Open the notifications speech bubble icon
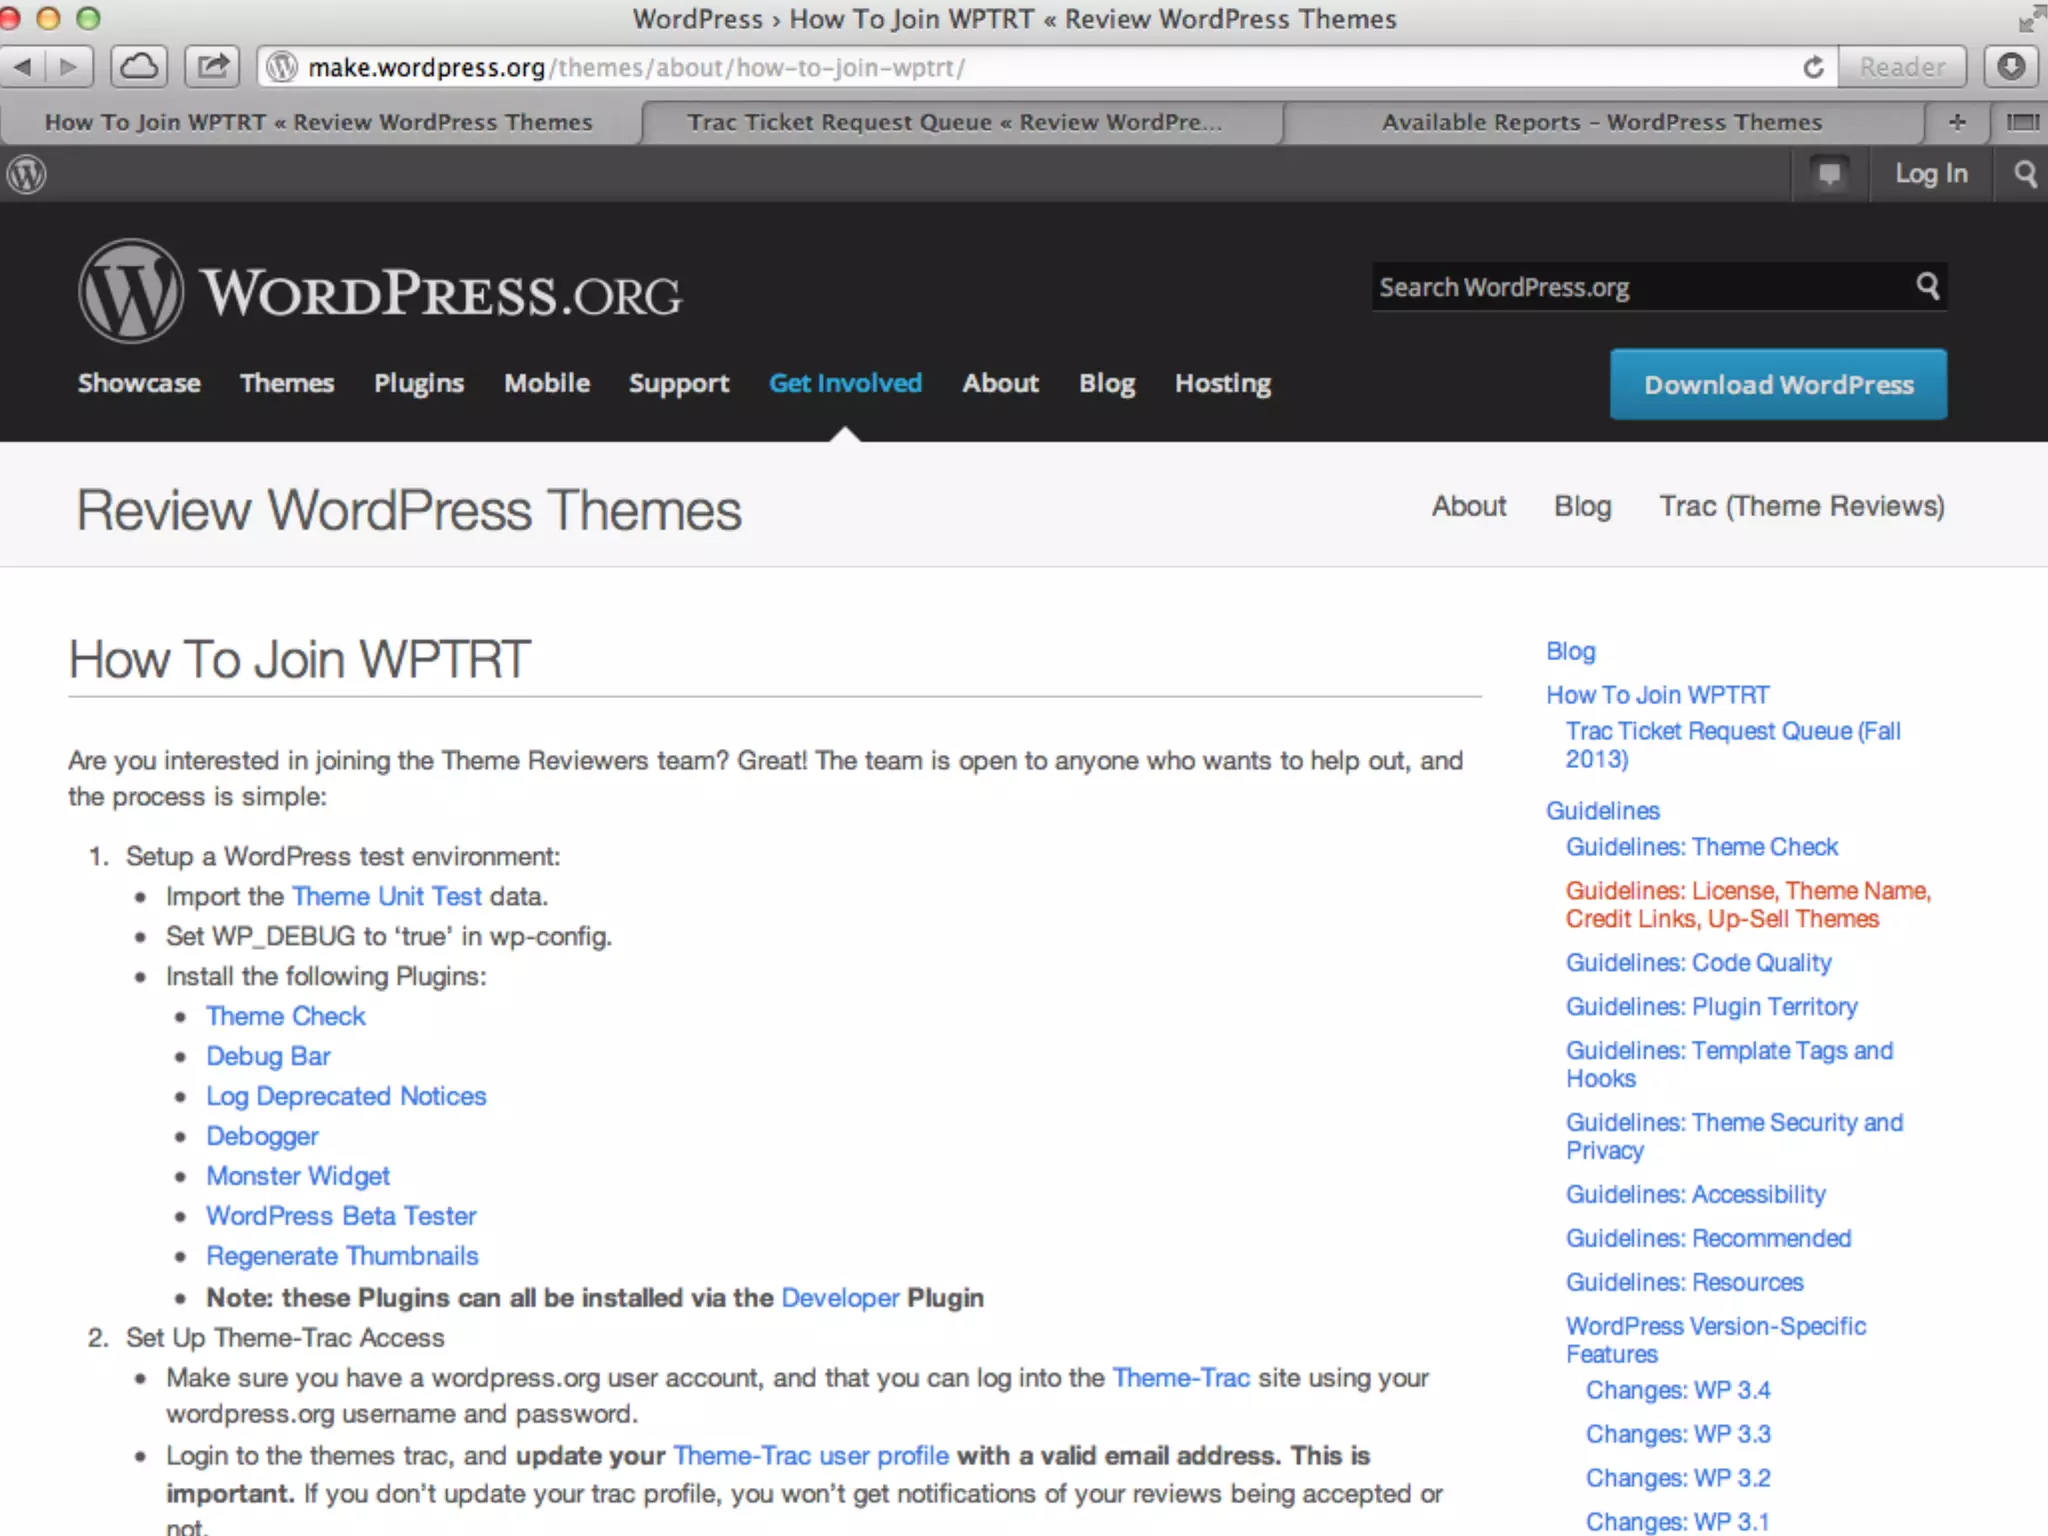This screenshot has width=2048, height=1536. coord(1829,174)
